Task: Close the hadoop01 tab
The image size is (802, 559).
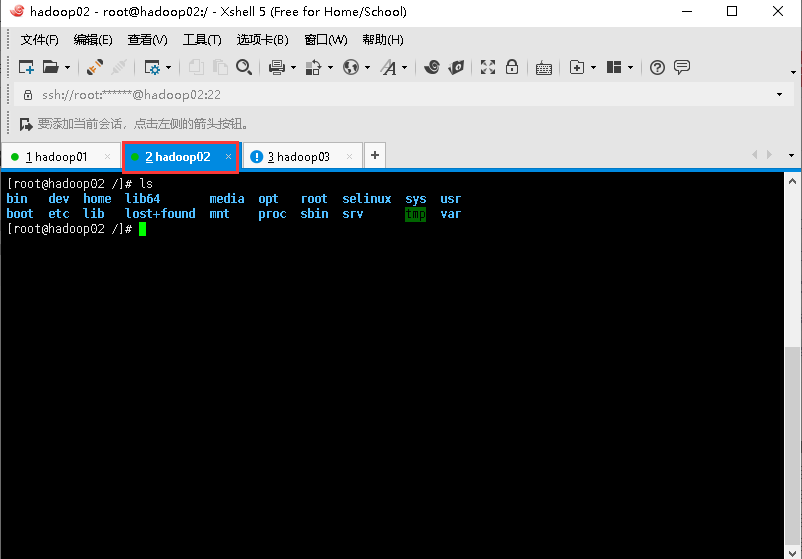Action: [x=107, y=156]
